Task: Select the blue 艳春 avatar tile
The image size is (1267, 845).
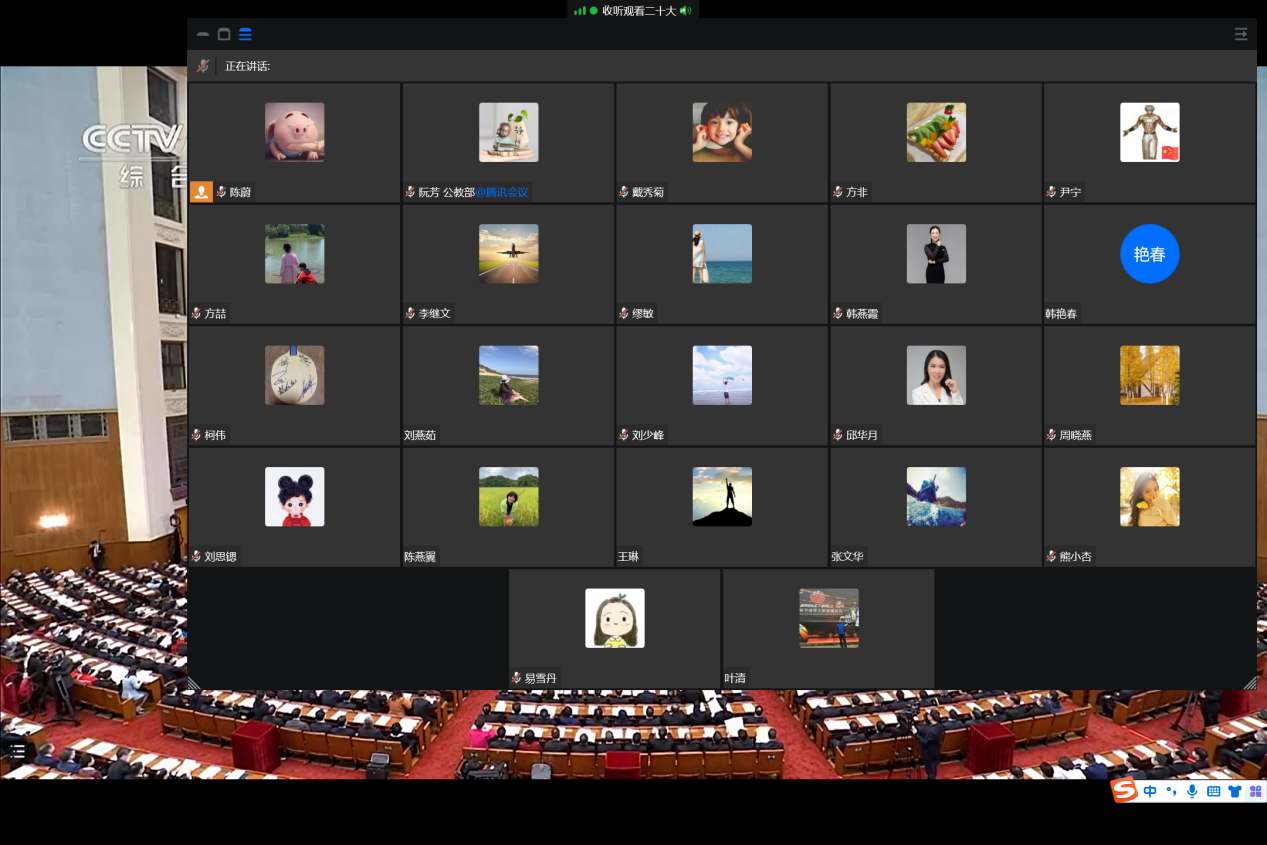Action: tap(1149, 254)
